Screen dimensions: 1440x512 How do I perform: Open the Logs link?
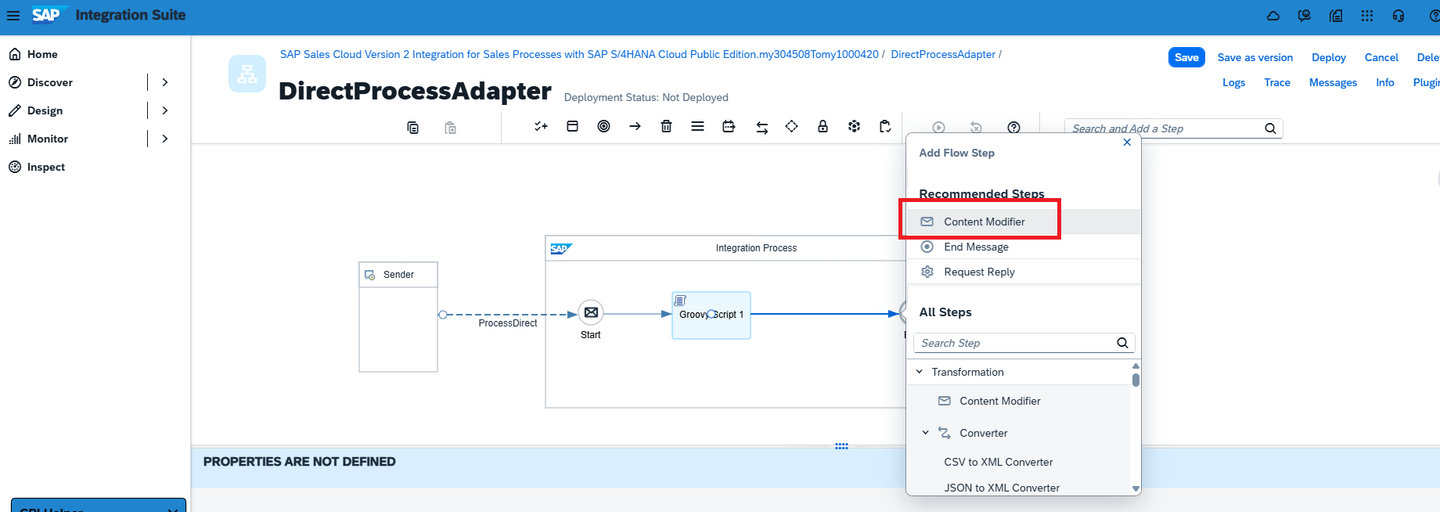1234,82
